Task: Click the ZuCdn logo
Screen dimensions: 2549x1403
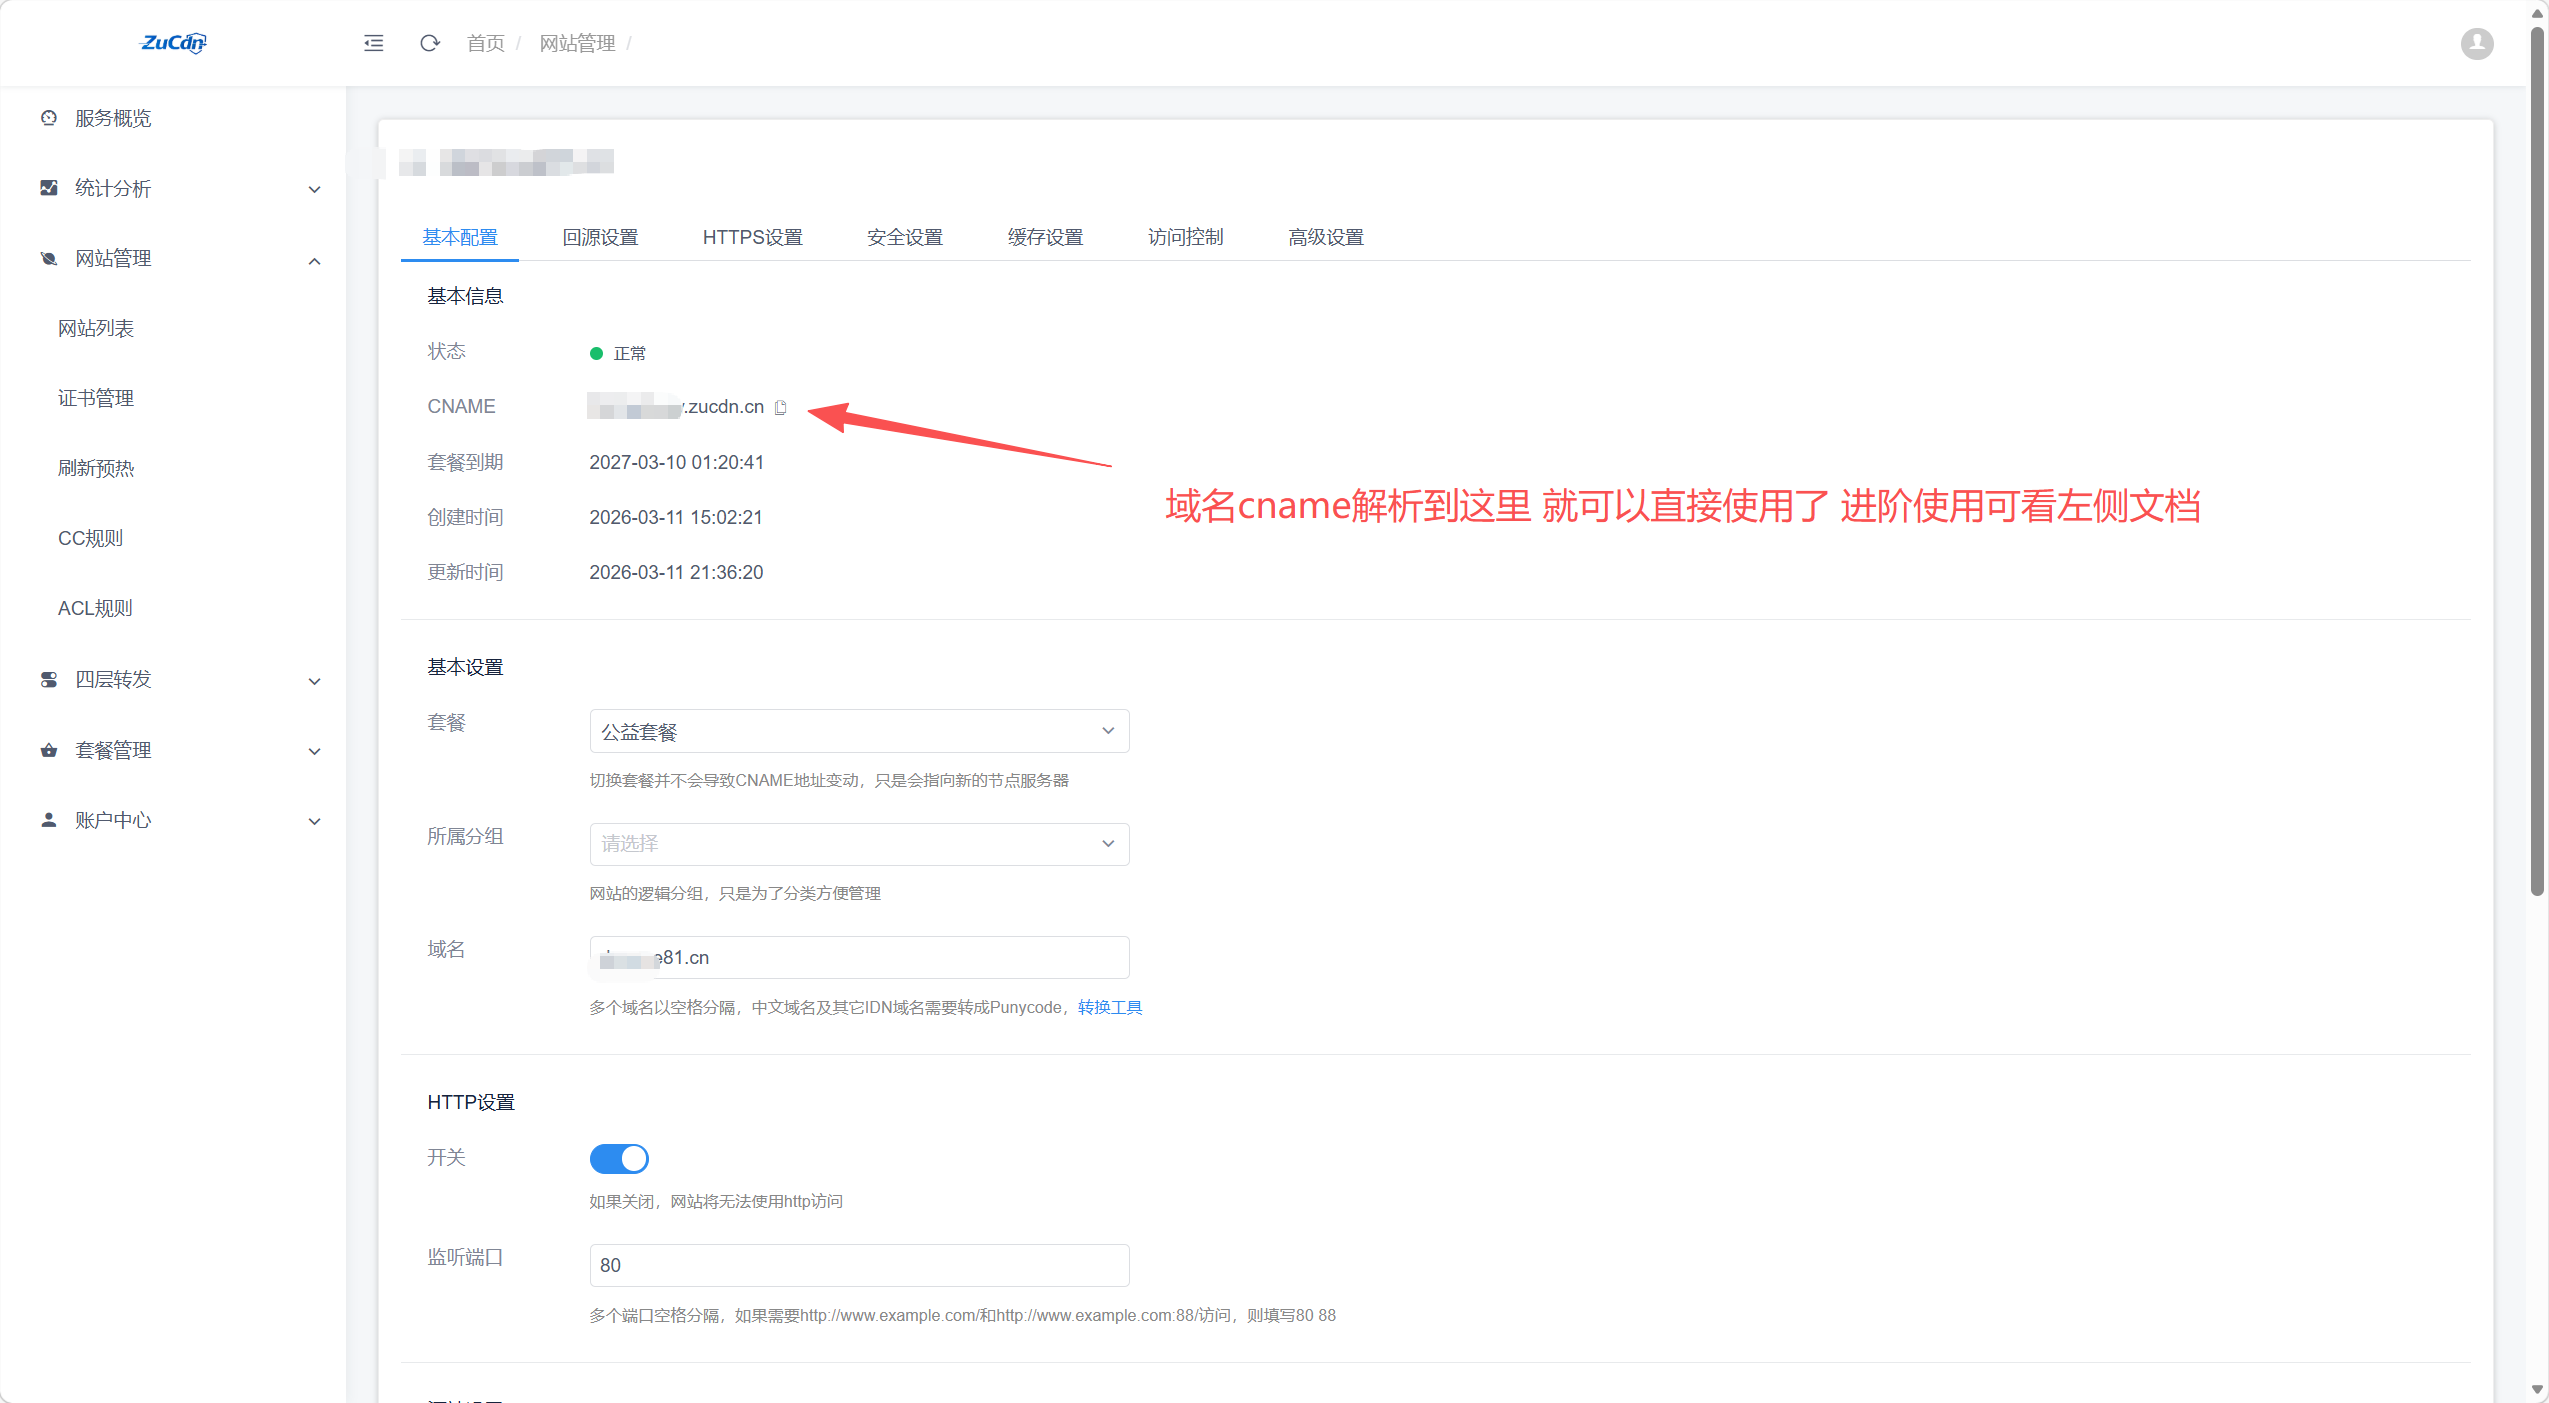Action: [x=172, y=43]
